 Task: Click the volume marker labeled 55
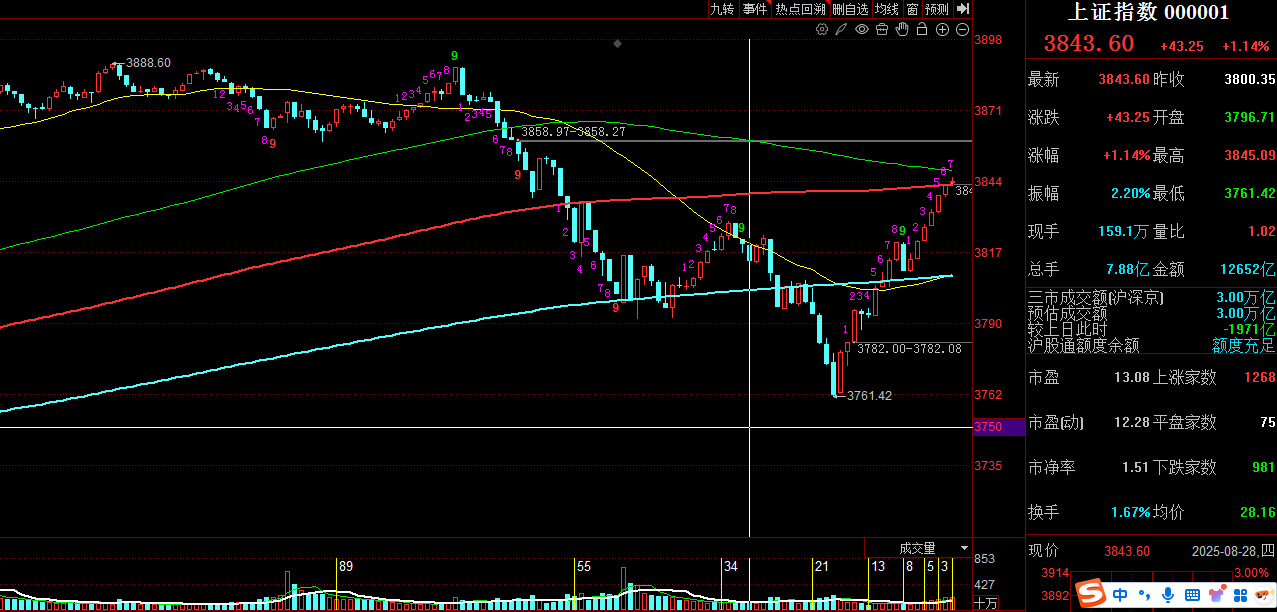point(584,566)
